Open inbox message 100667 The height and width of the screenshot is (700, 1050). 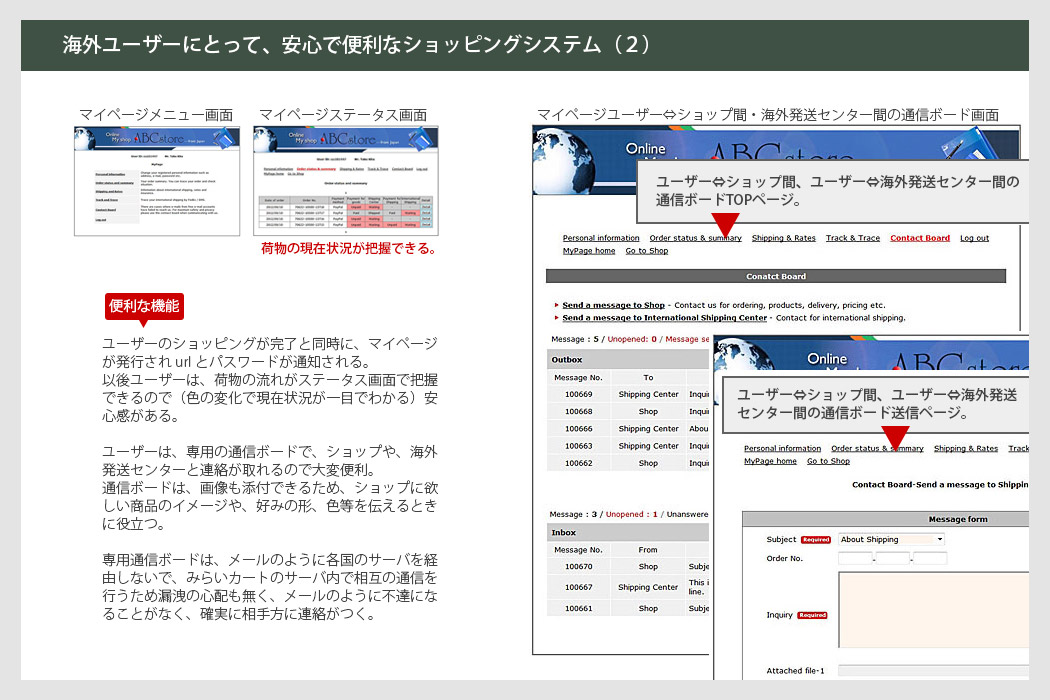pyautogui.click(x=579, y=587)
